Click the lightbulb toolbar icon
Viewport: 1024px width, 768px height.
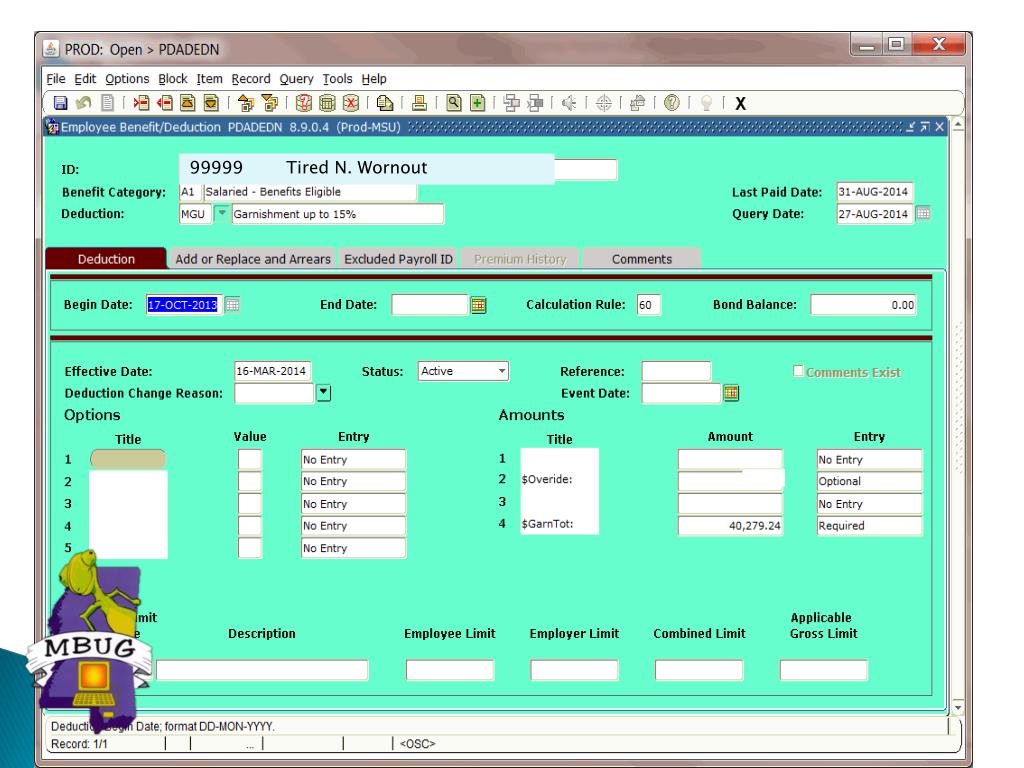(x=706, y=103)
